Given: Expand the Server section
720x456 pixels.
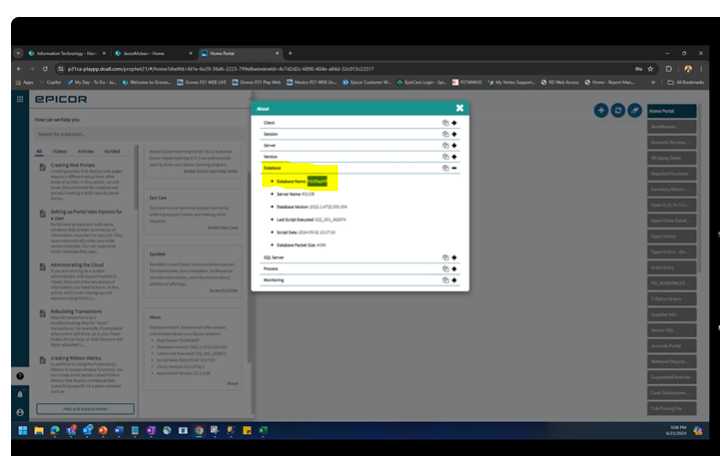Looking at the screenshot, I should [x=455, y=145].
